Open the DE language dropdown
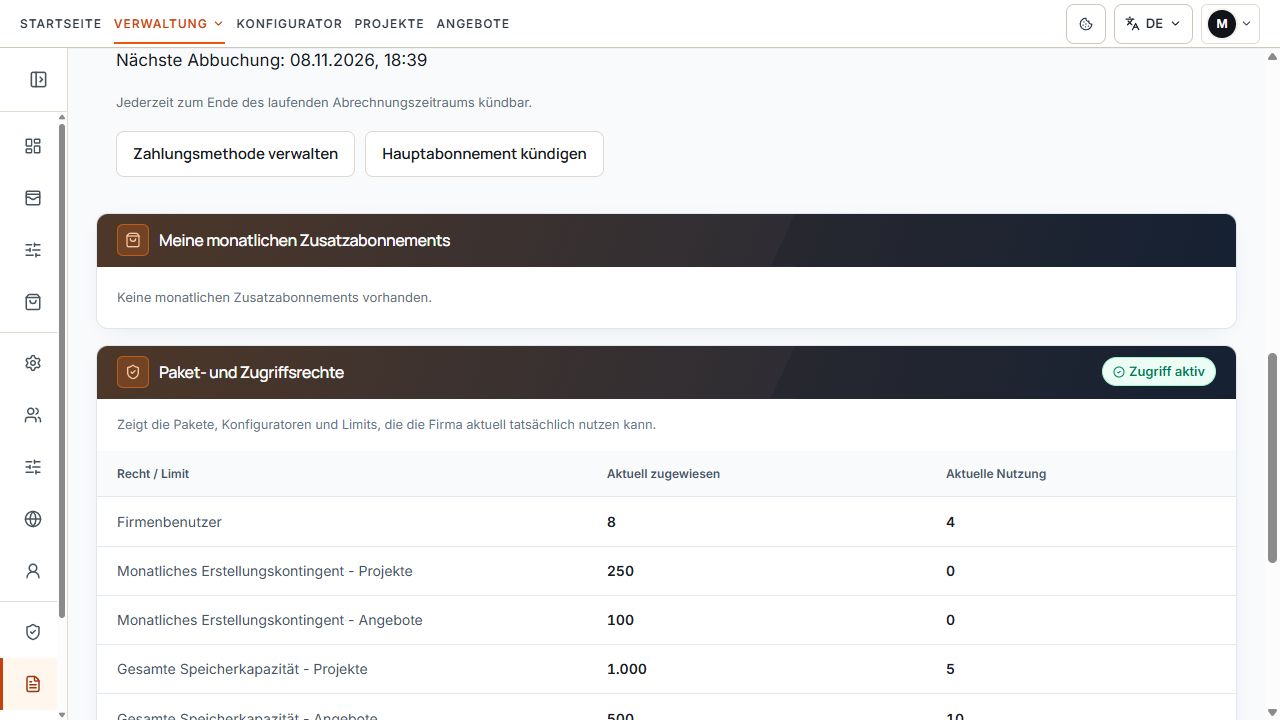This screenshot has height=720, width=1280. pyautogui.click(x=1153, y=24)
